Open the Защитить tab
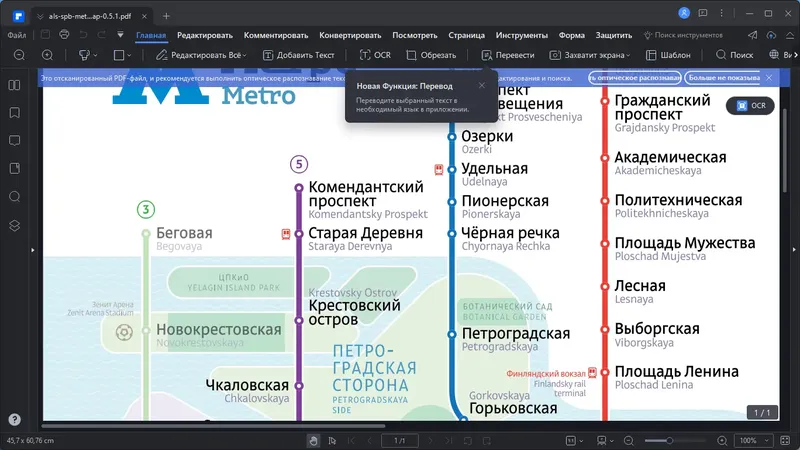Image resolution: width=800 pixels, height=450 pixels. point(614,35)
